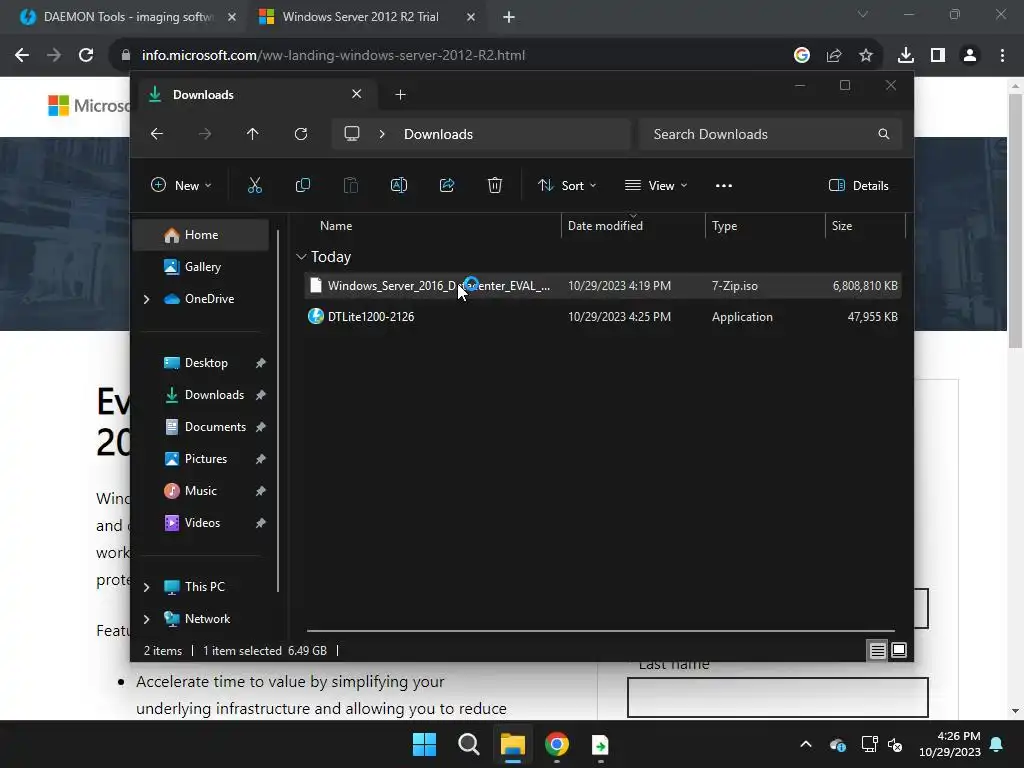Viewport: 1024px width, 768px height.
Task: Close the DAEMON Tools browser tab
Action: pos(231,17)
